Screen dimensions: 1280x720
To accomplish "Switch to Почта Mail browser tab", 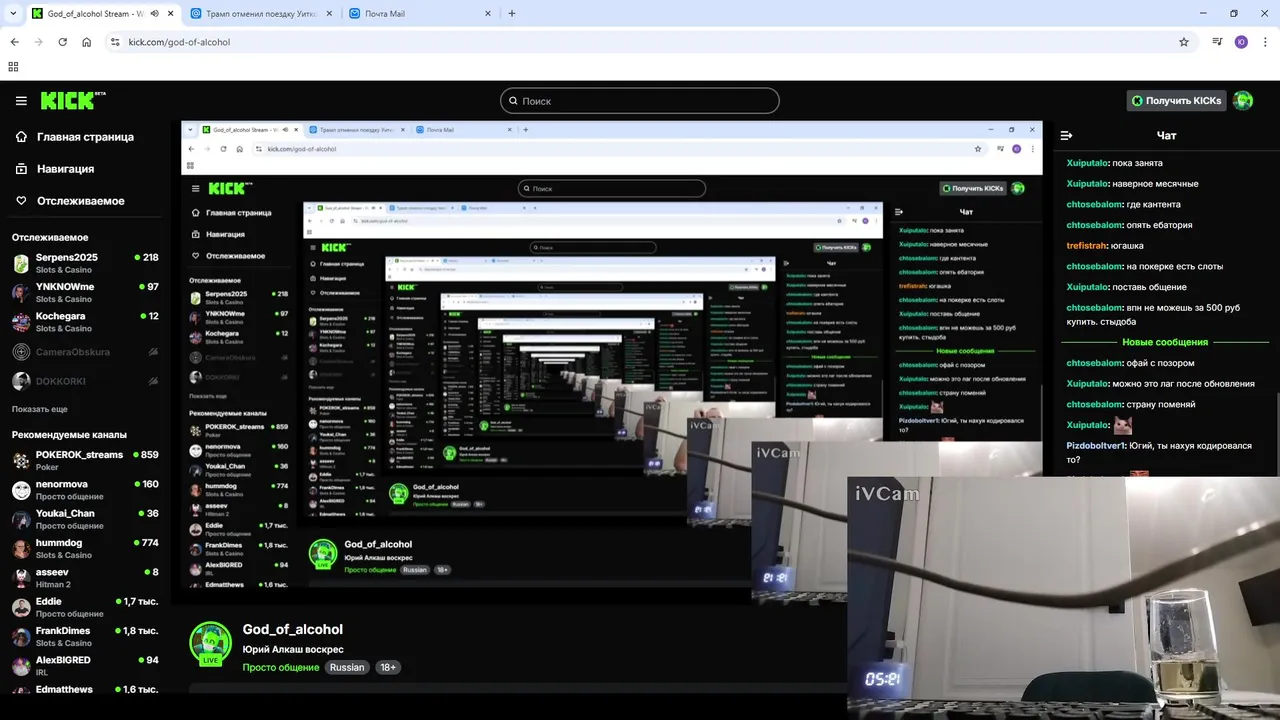I will pos(420,14).
